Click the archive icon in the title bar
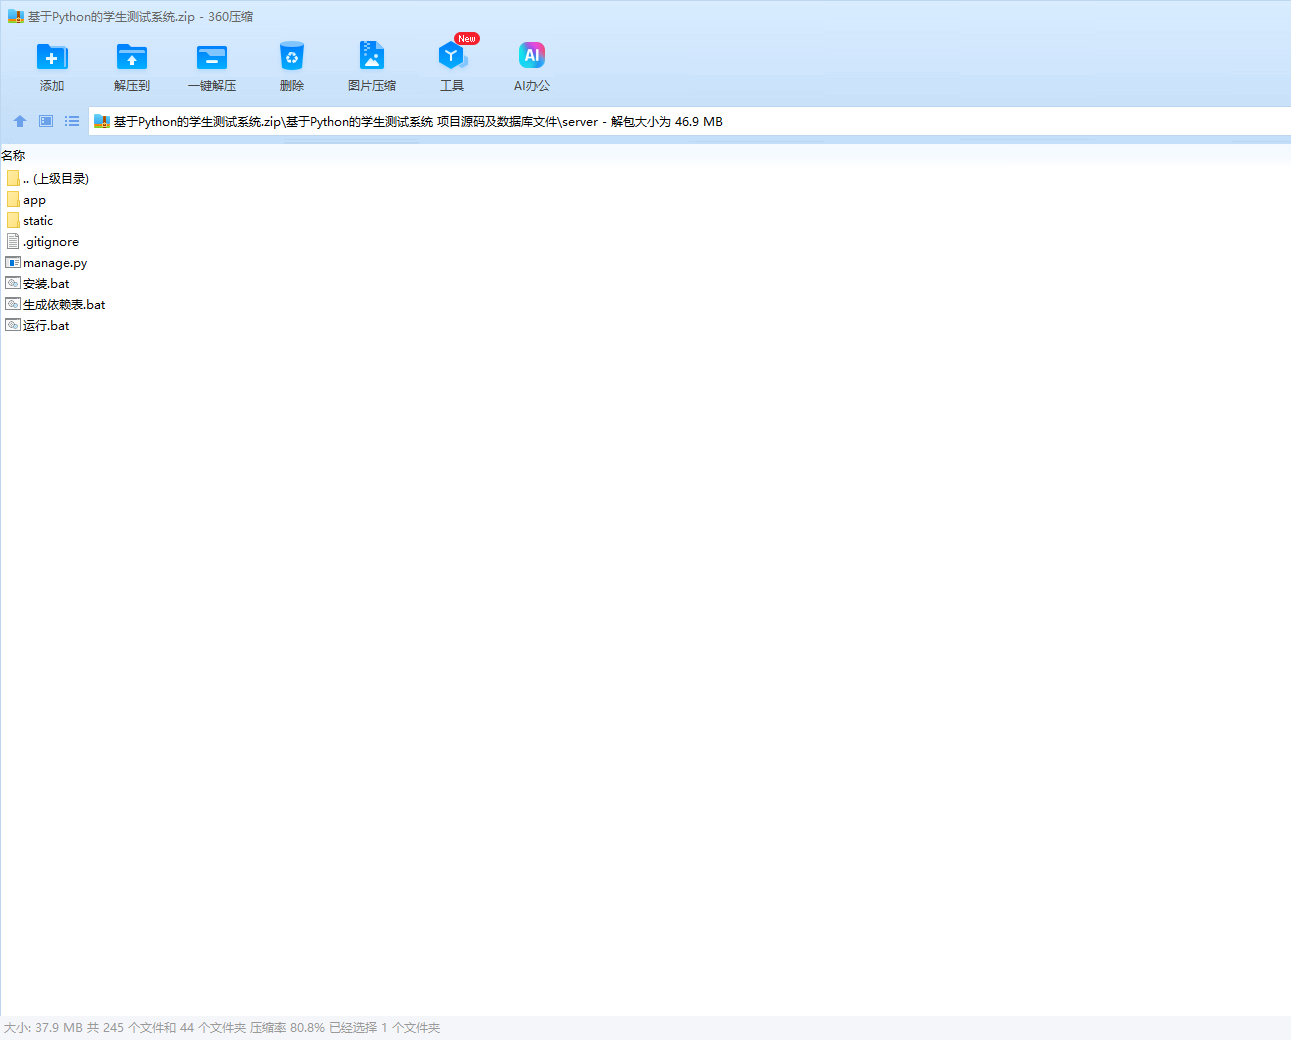 coord(16,17)
